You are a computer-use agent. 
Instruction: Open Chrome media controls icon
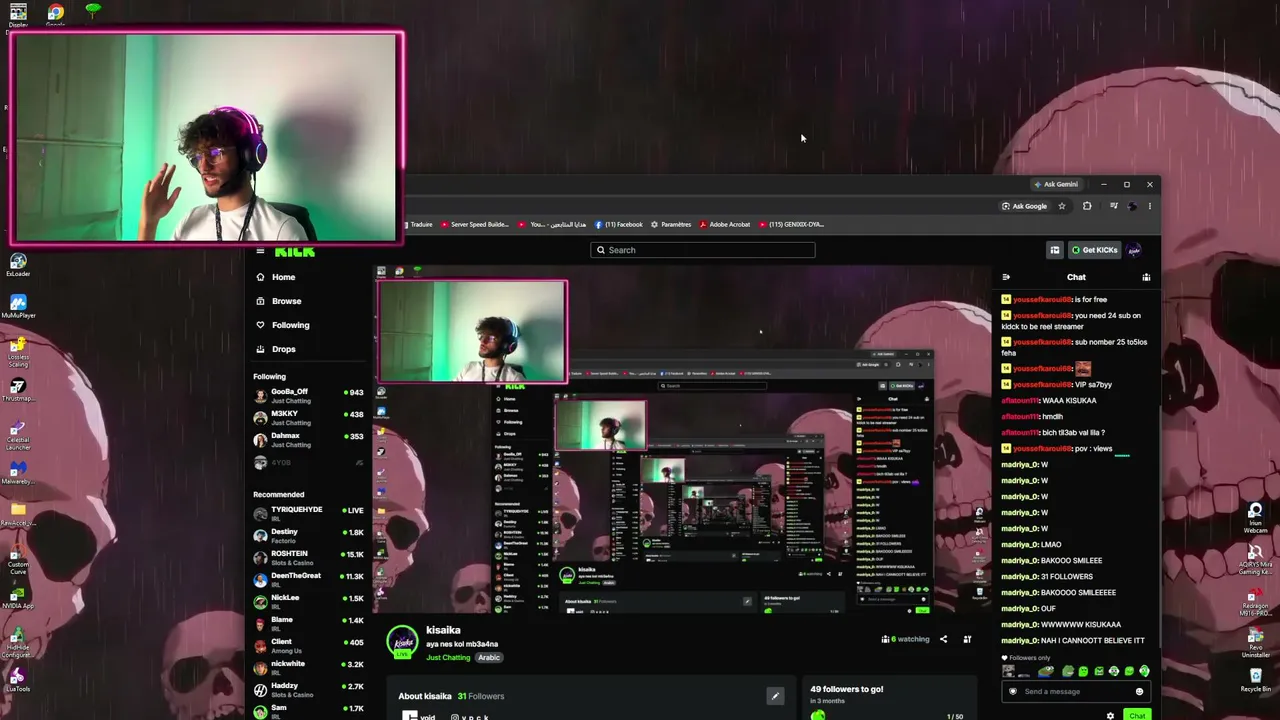tap(1113, 206)
